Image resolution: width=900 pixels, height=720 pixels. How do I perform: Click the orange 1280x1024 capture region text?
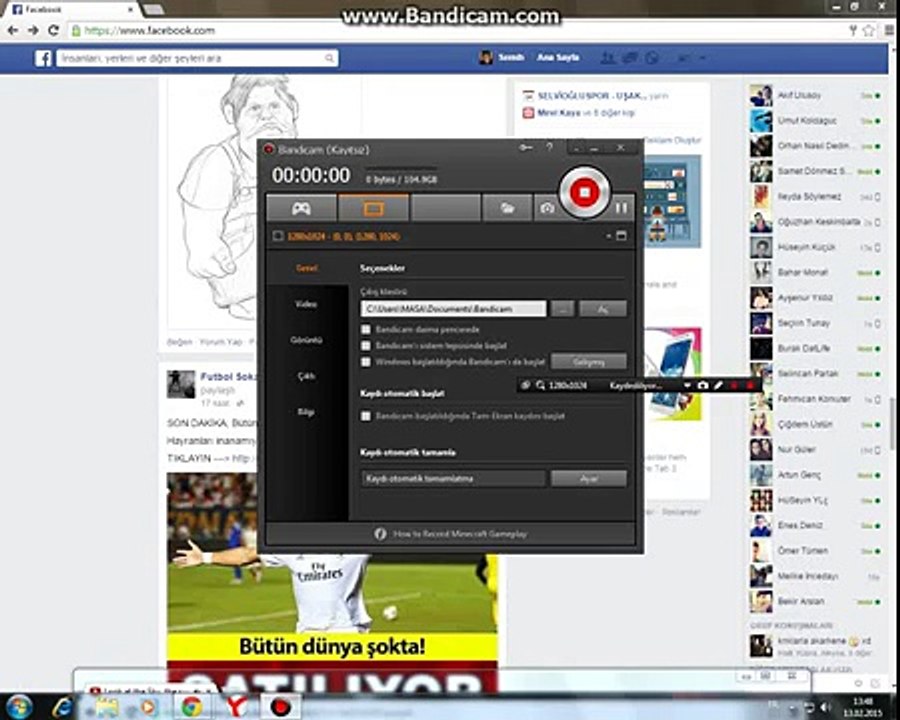click(x=343, y=236)
